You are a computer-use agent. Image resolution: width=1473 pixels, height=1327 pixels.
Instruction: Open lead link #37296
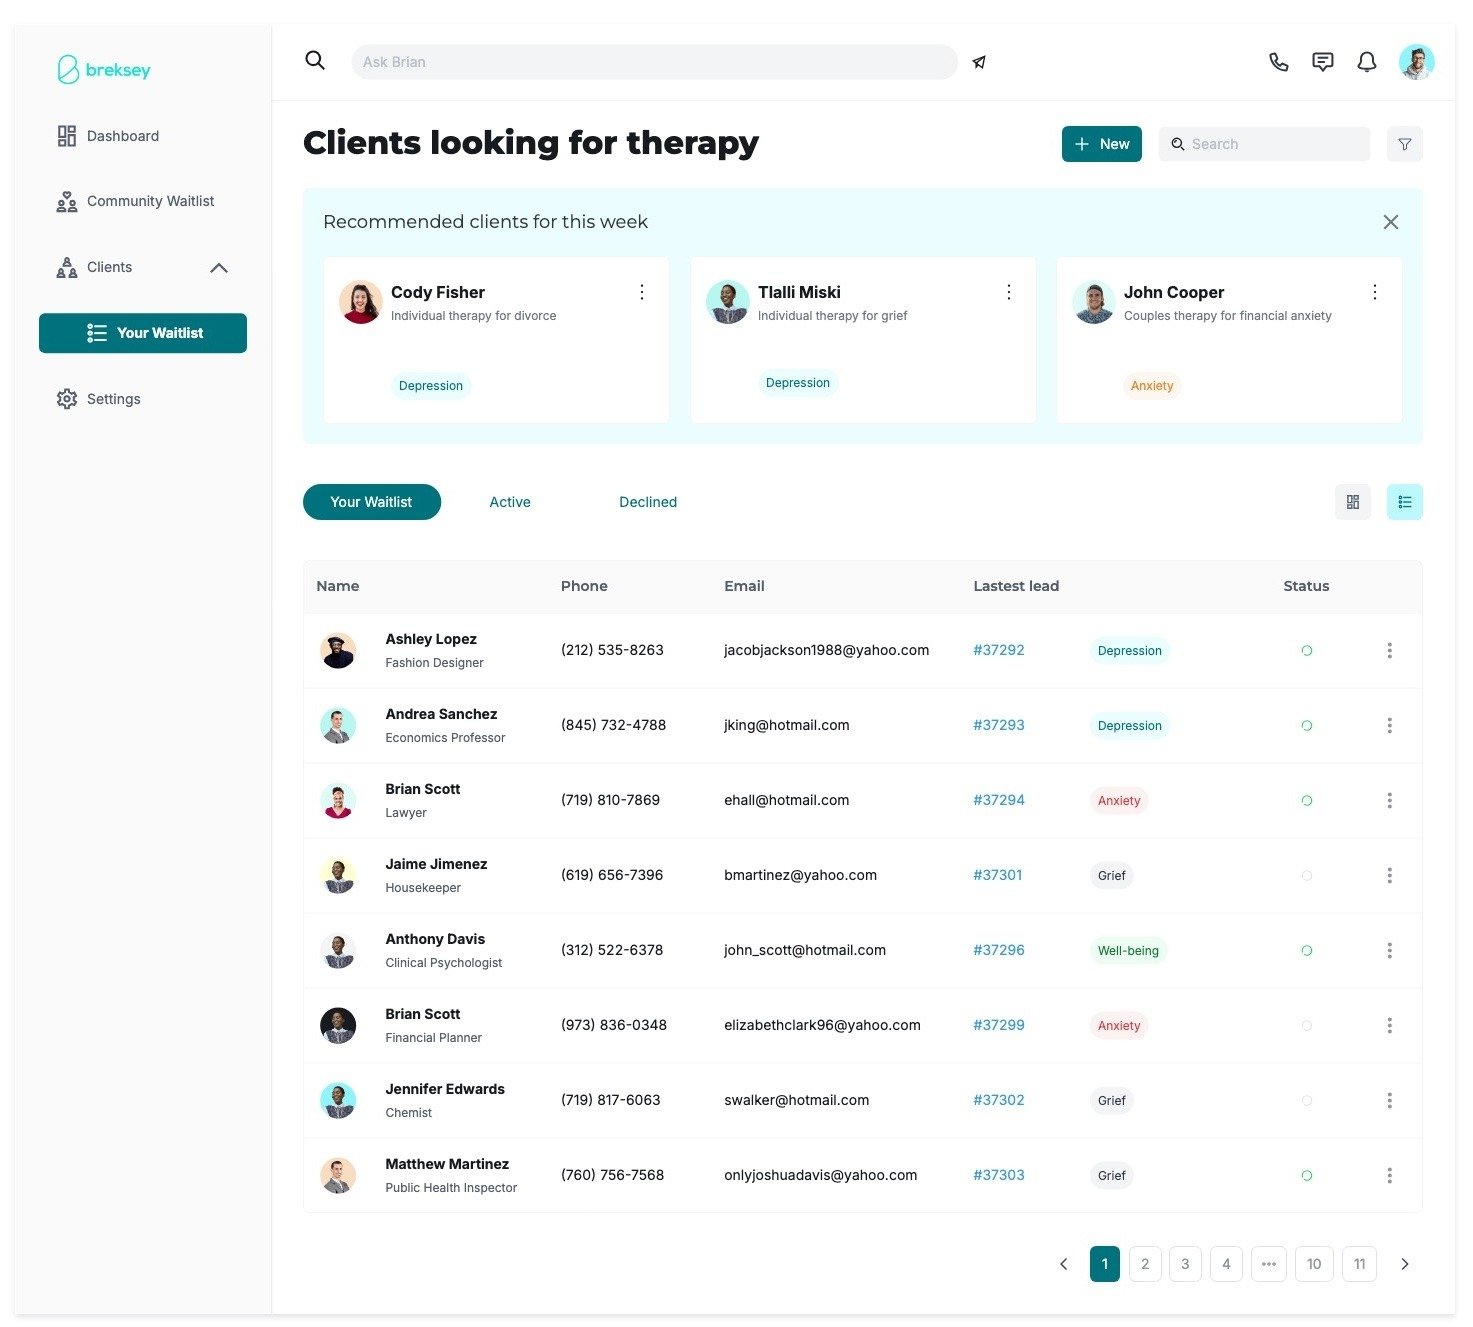[998, 950]
